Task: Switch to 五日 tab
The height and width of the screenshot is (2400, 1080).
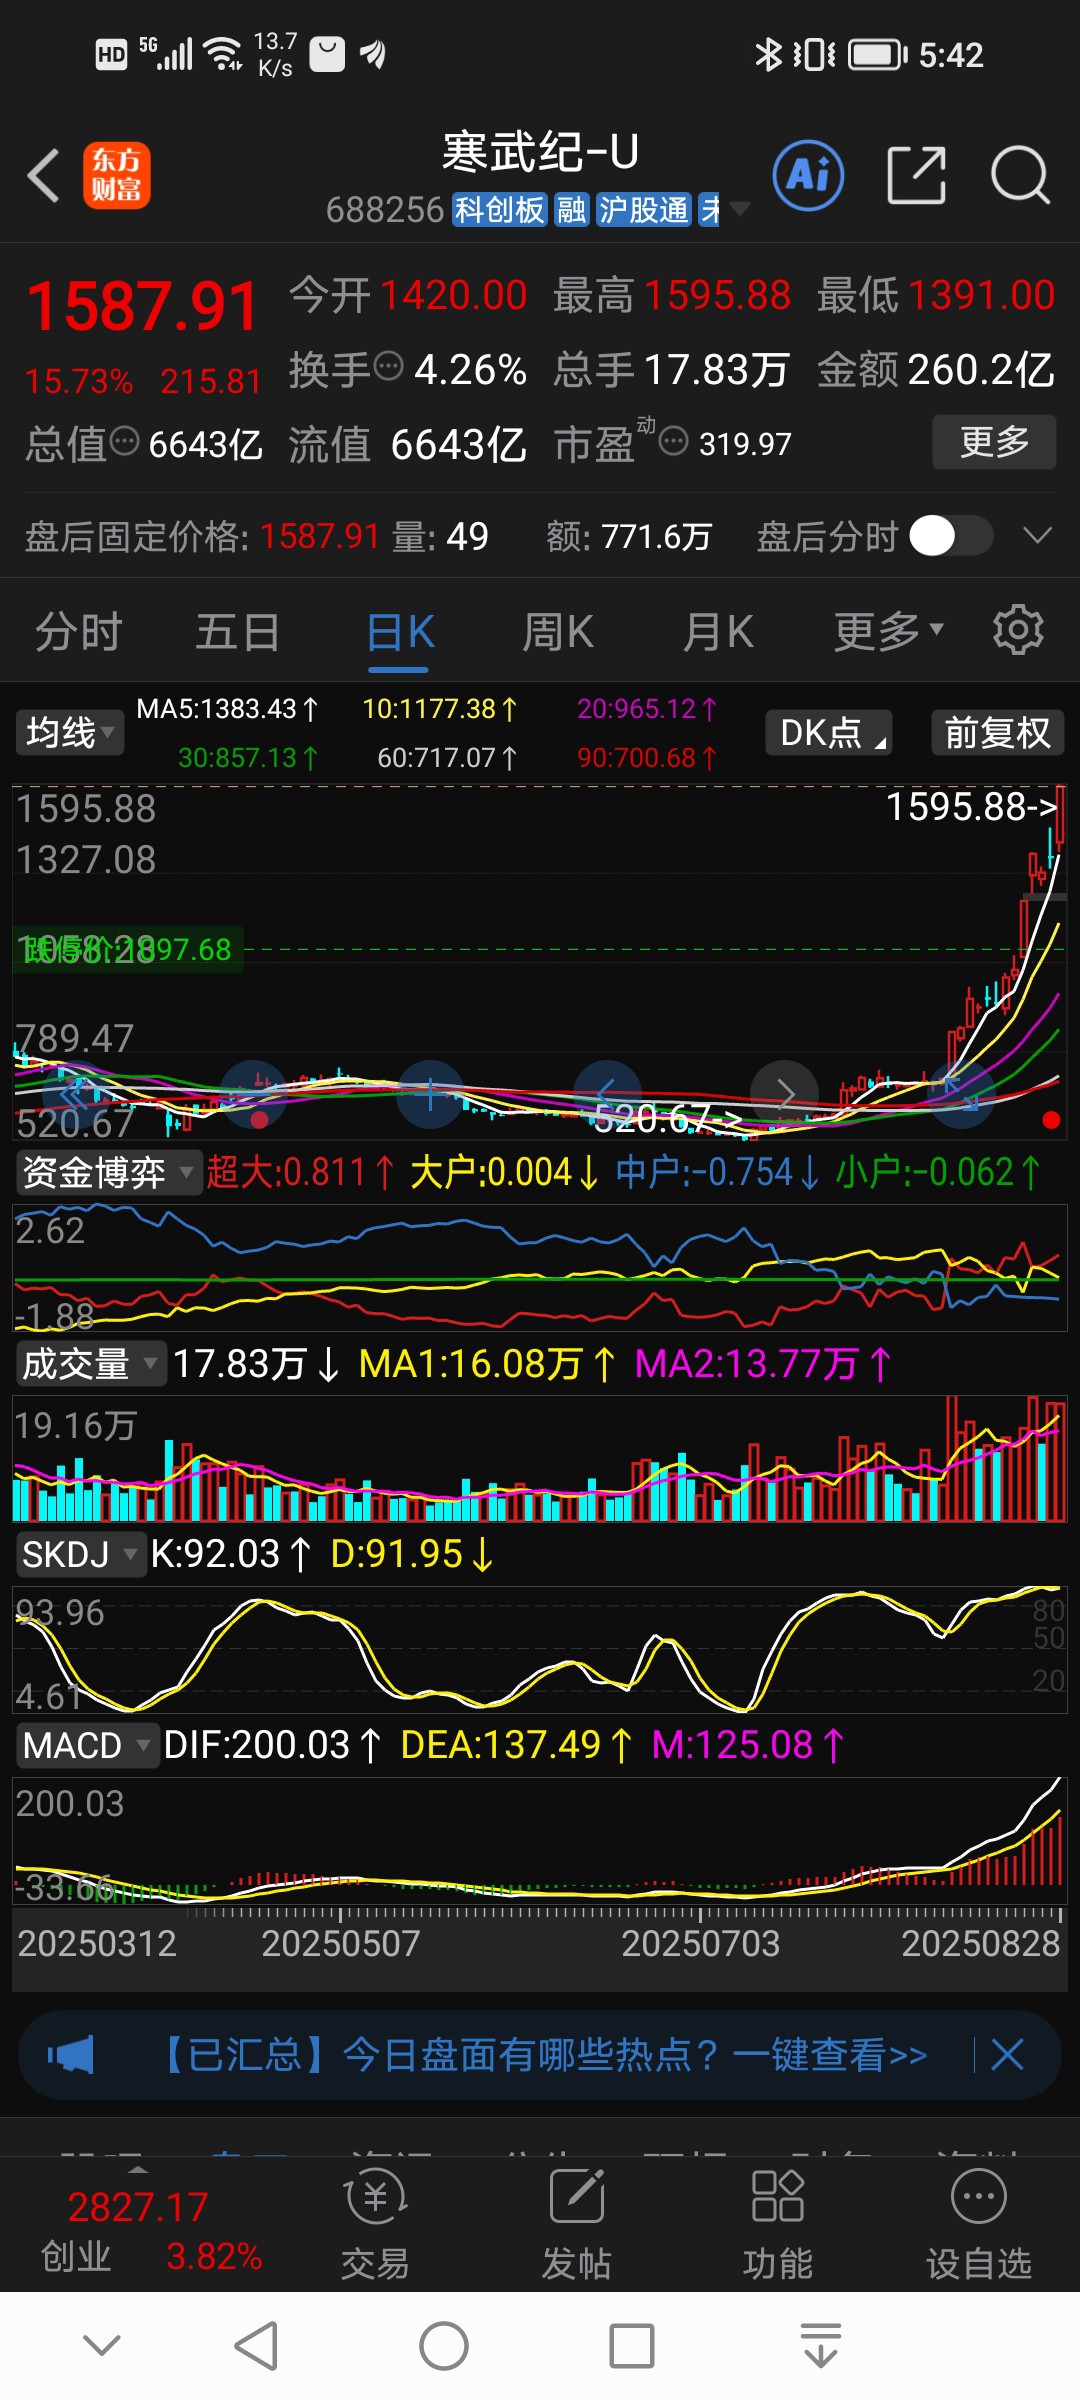Action: click(237, 631)
